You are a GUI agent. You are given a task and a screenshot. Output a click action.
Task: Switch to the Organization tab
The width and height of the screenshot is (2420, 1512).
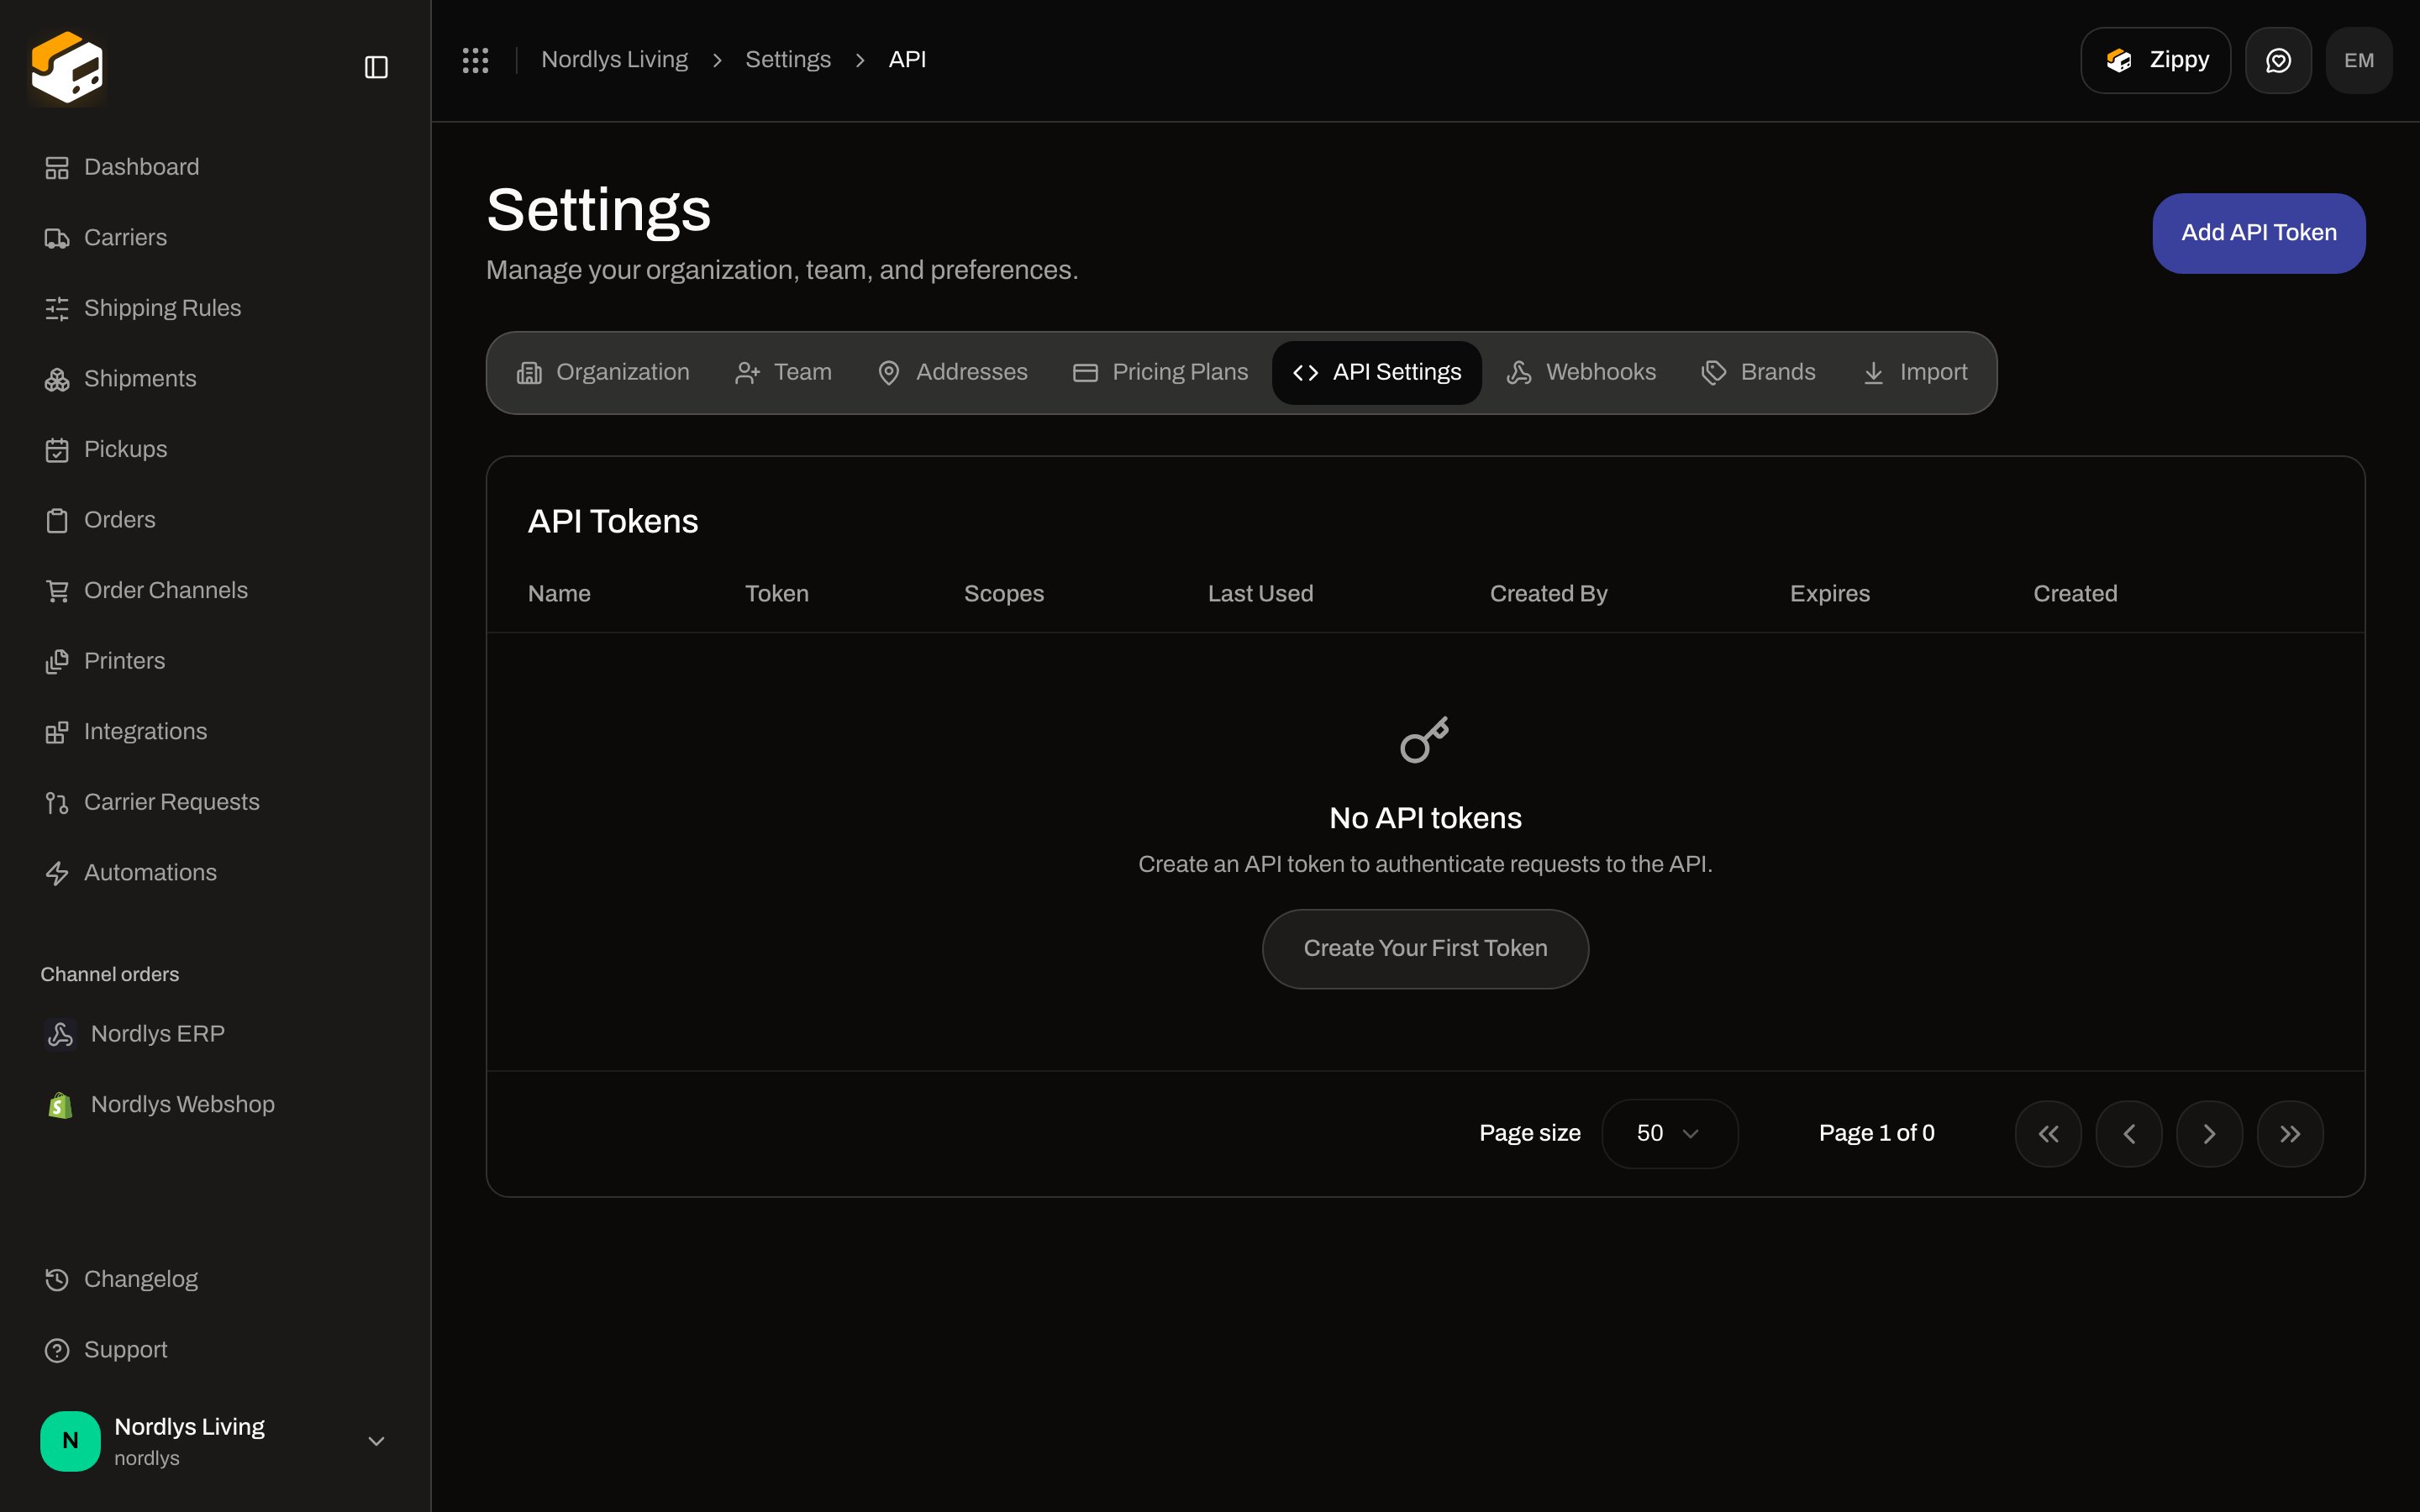click(602, 372)
